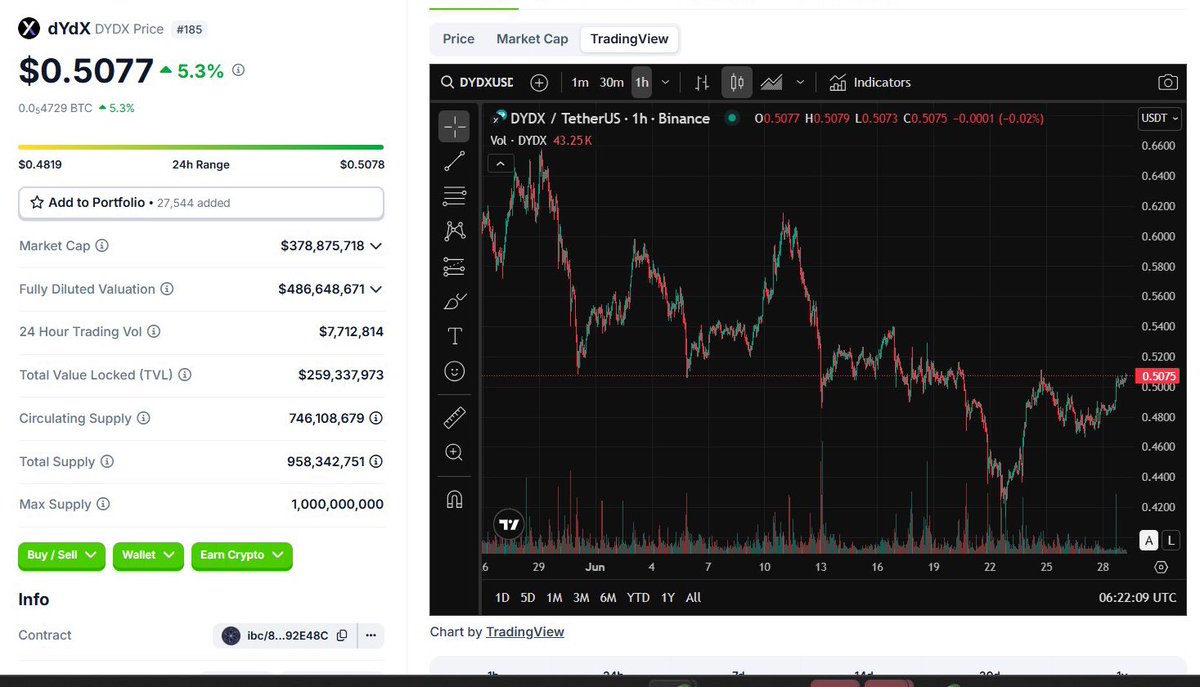1200x687 pixels.
Task: Click info icon beside the 958,342,751 value
Action: pos(376,462)
